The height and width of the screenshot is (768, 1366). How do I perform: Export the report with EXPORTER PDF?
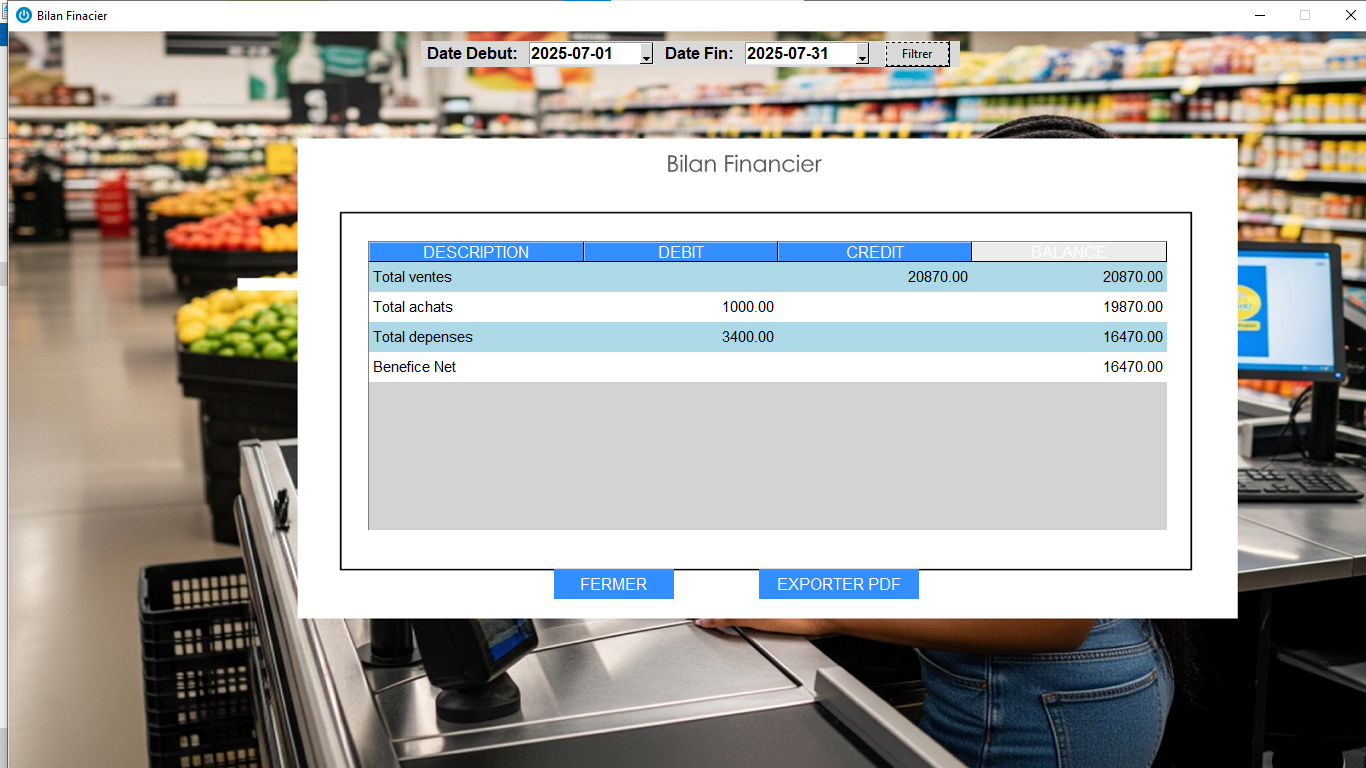click(x=838, y=585)
